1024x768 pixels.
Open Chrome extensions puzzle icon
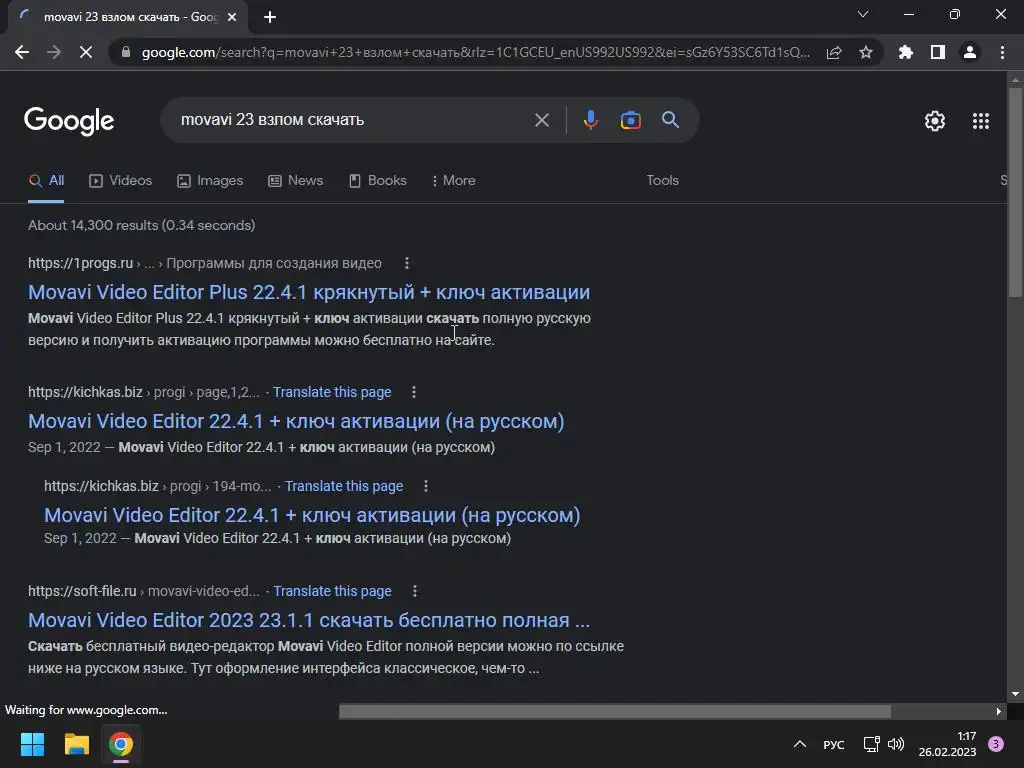coord(906,52)
